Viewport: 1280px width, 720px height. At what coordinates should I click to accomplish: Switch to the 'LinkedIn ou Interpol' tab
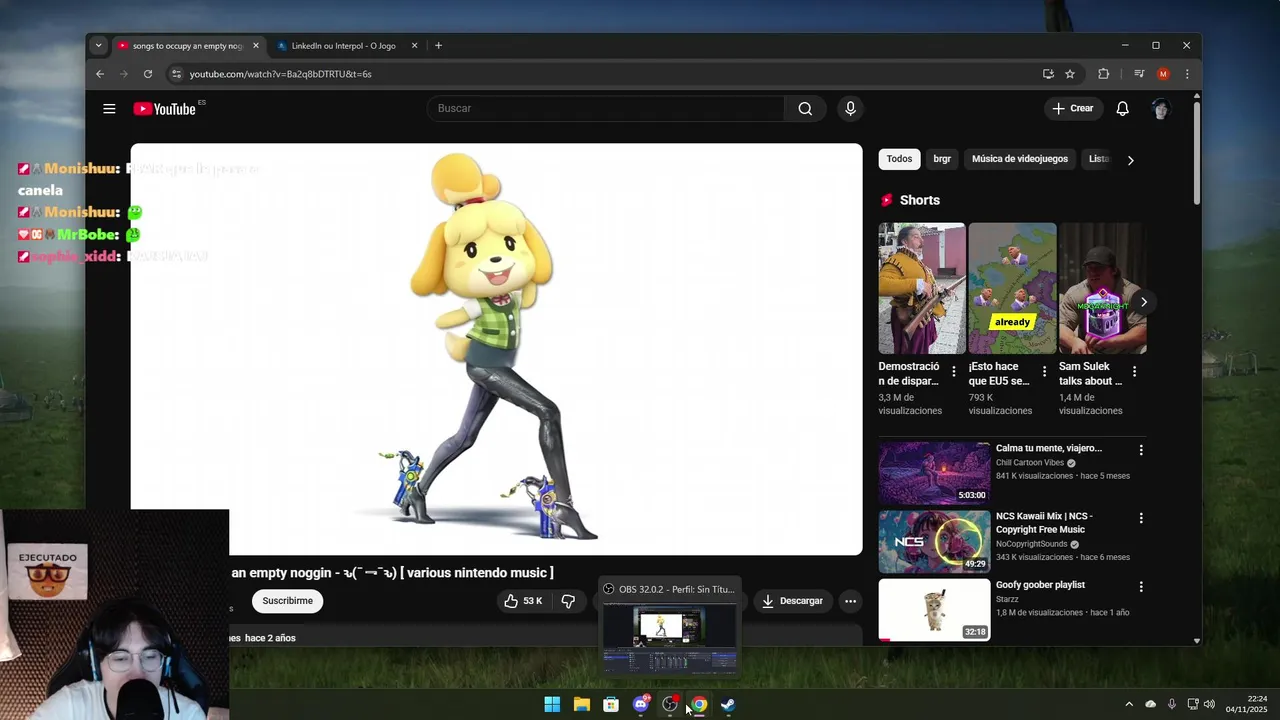pyautogui.click(x=343, y=46)
